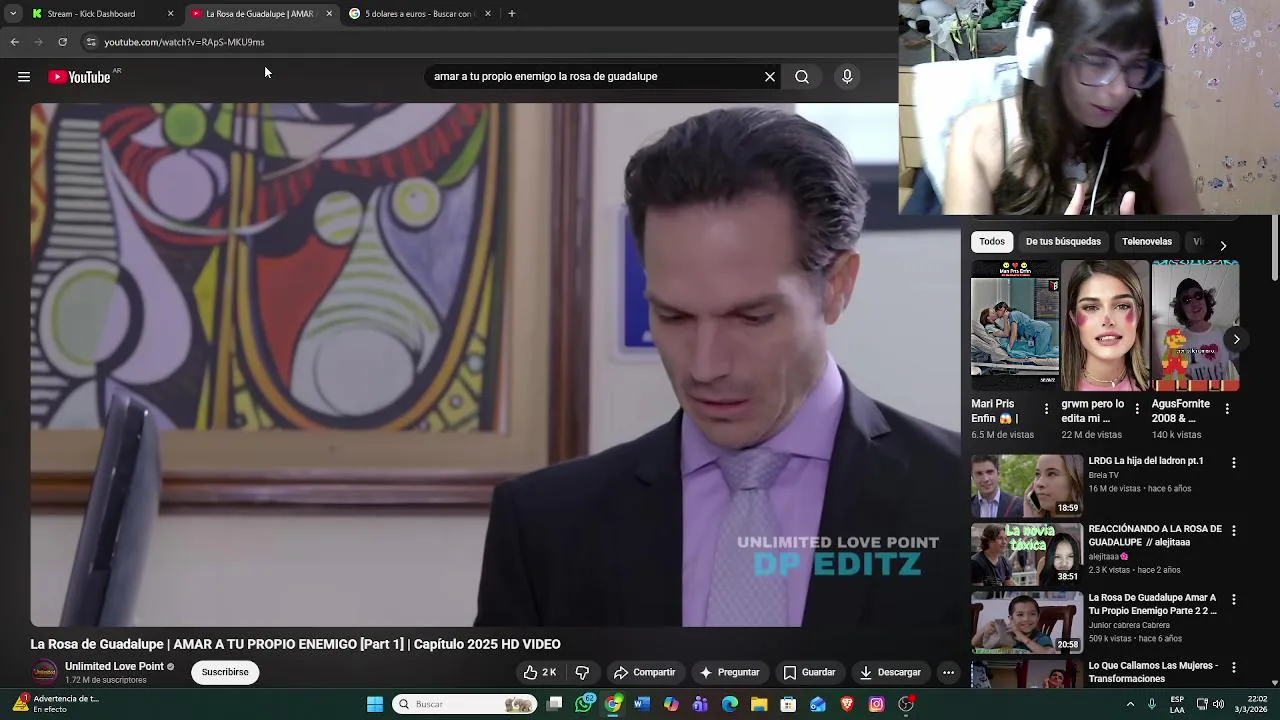The image size is (1280, 720).
Task: Click the magnifier search button
Action: (x=802, y=77)
